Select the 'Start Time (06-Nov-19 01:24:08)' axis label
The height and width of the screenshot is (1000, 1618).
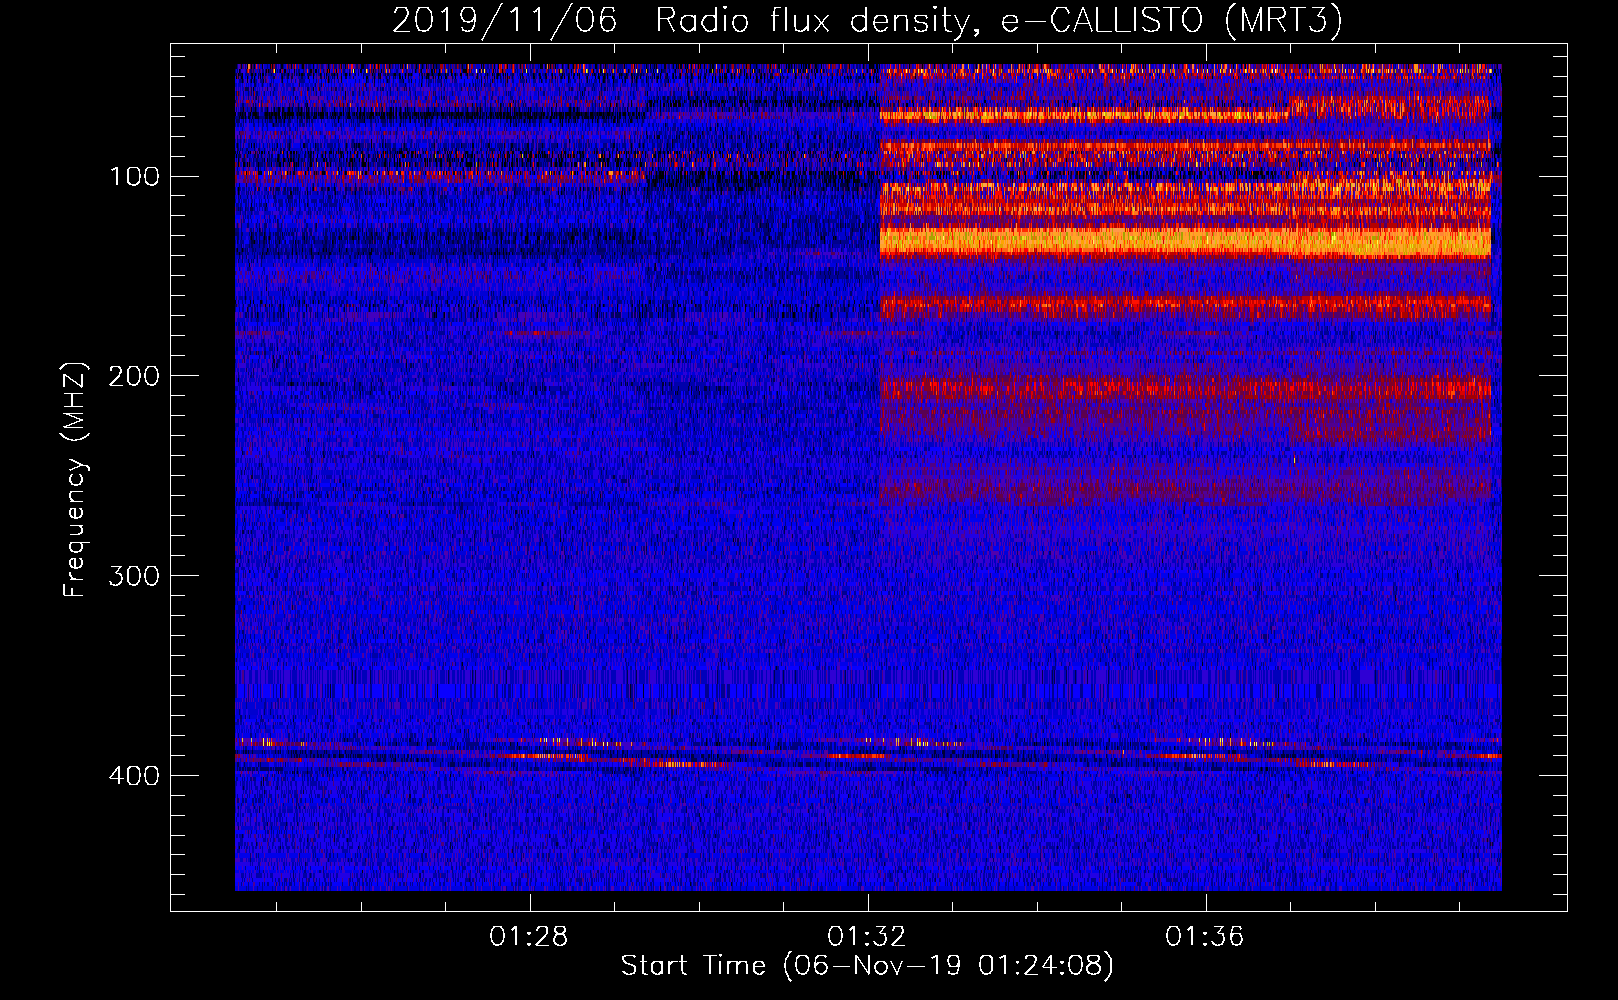867,966
